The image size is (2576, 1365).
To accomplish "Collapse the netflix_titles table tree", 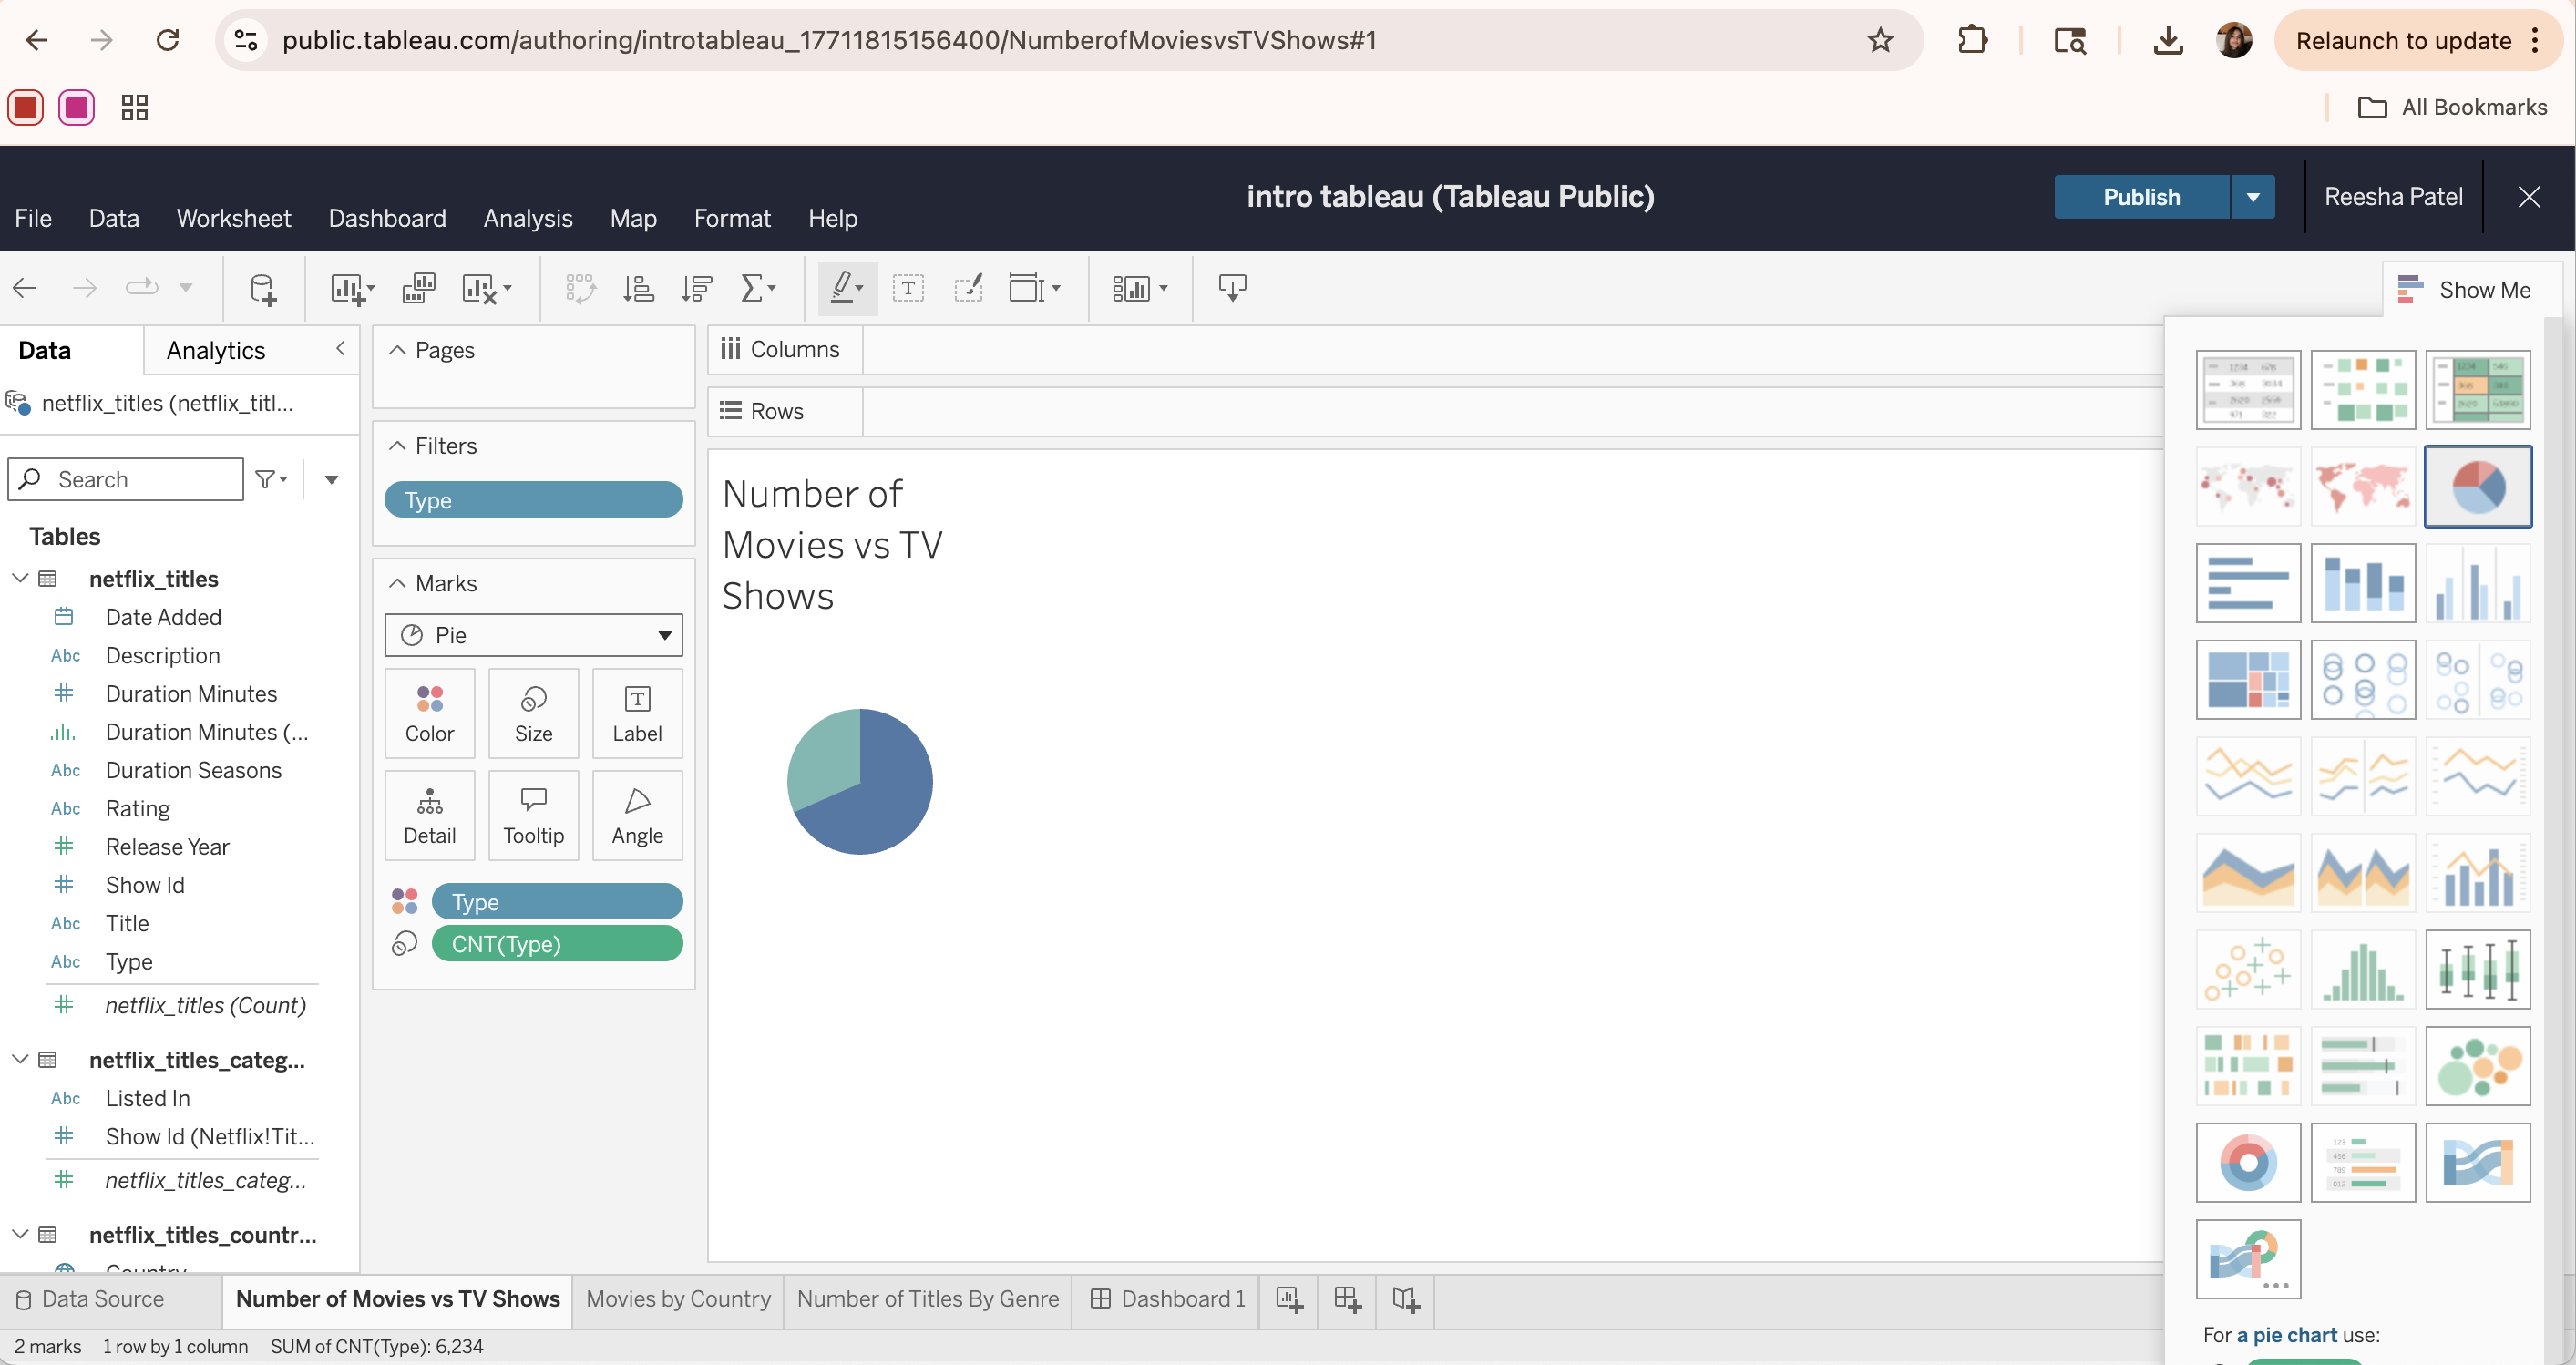I will click(x=20, y=579).
